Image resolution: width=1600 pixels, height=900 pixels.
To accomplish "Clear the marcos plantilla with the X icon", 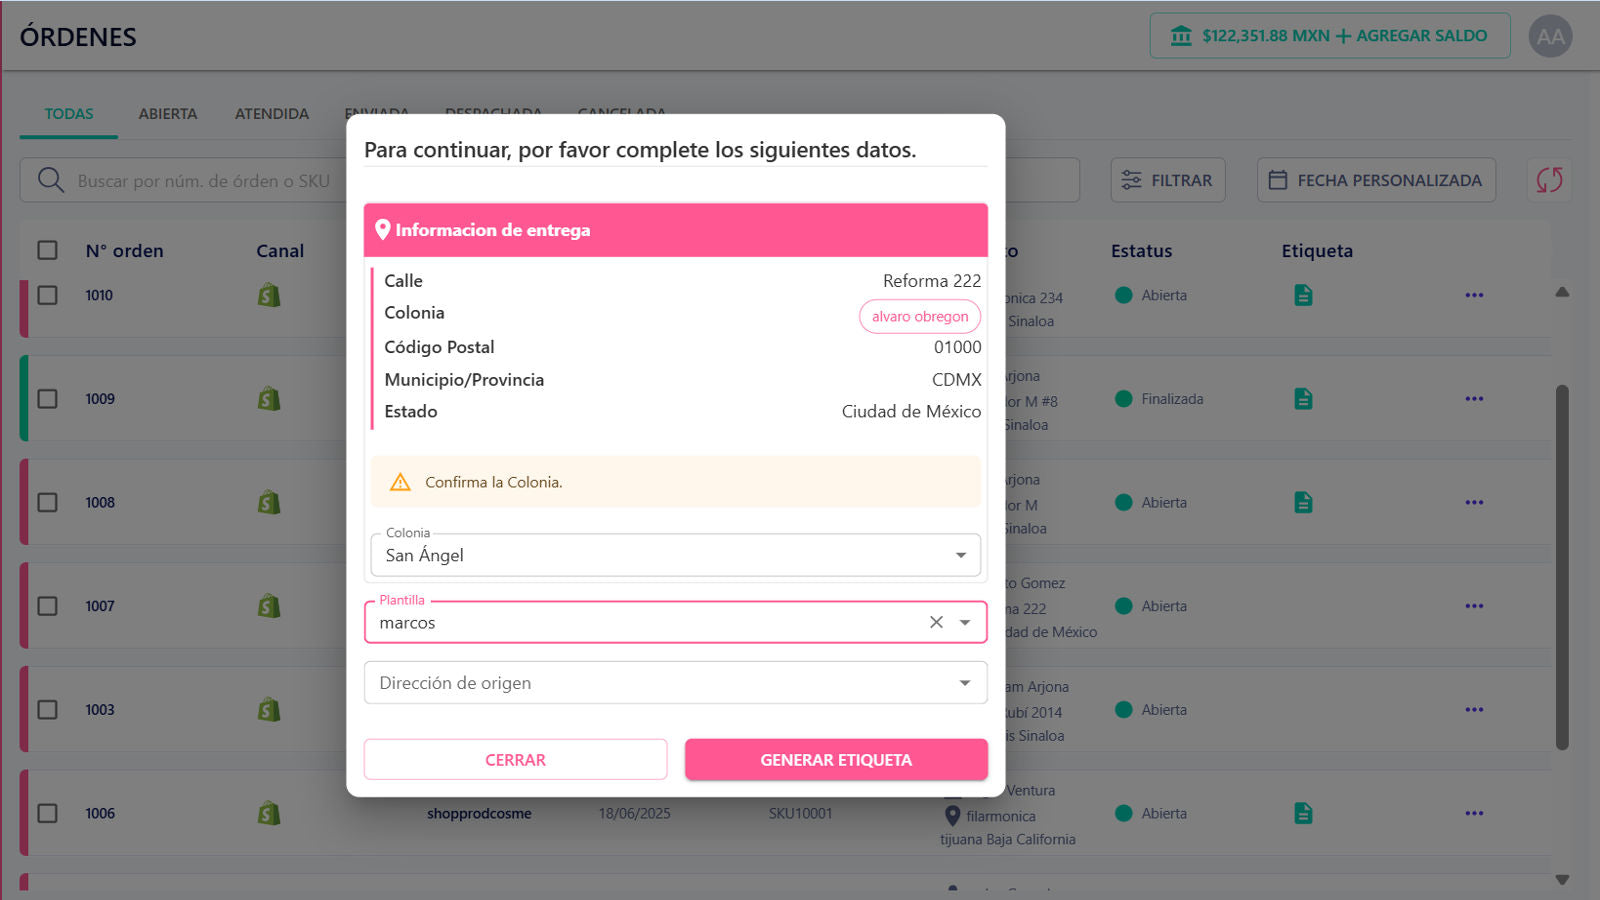I will point(935,621).
